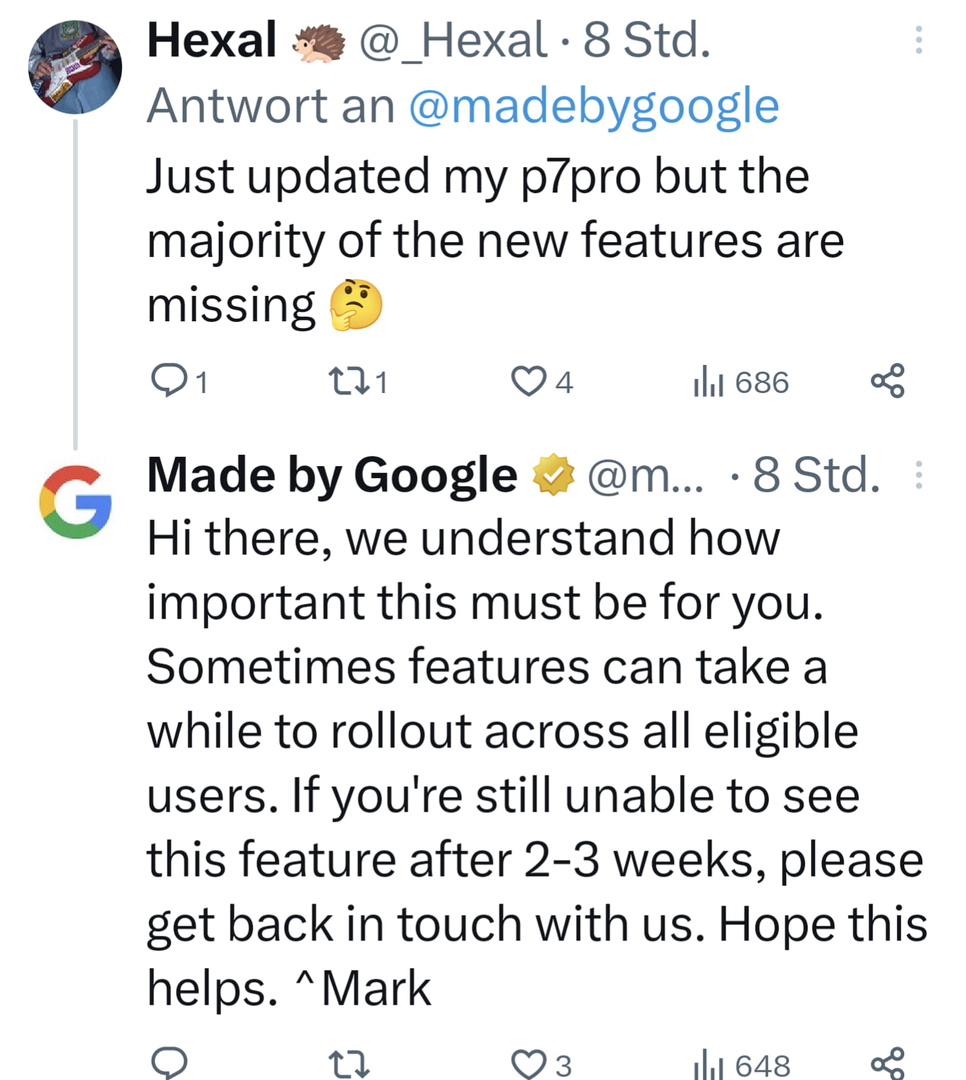The image size is (966, 1080).
Task: Open Made by Google's G avatar
Action: pos(76,502)
